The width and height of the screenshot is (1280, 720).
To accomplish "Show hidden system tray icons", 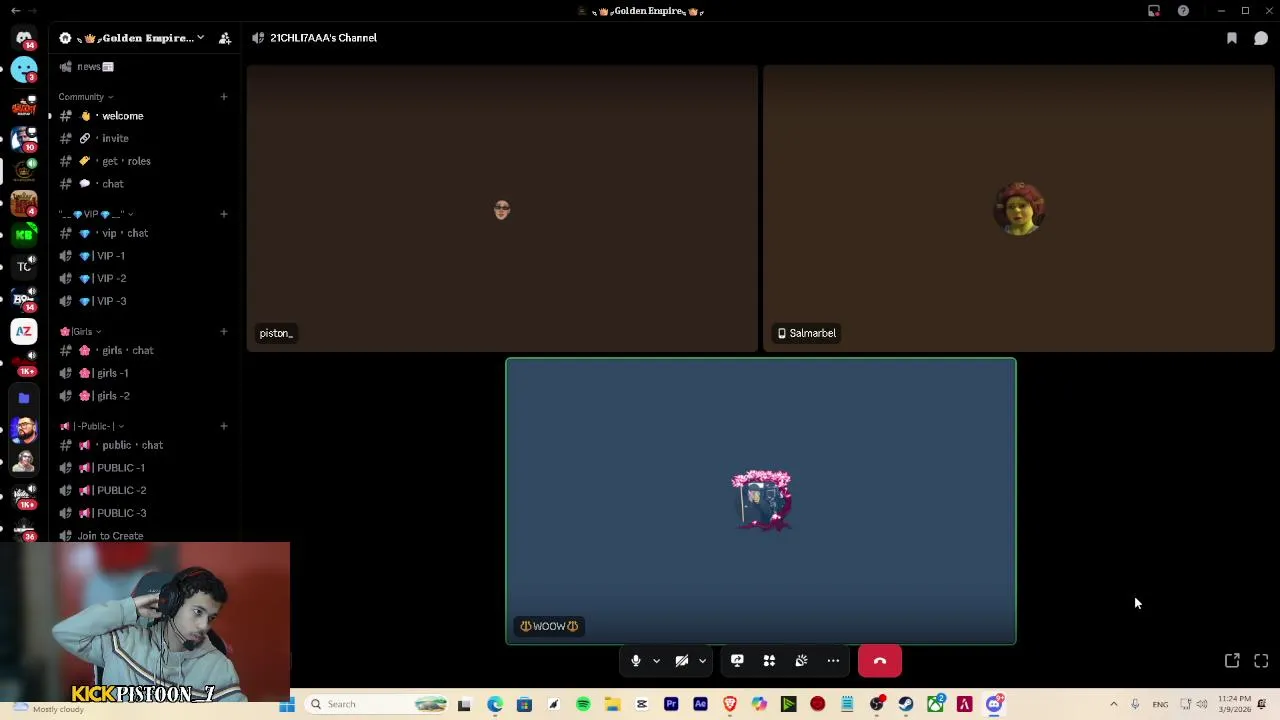I will click(x=1113, y=704).
